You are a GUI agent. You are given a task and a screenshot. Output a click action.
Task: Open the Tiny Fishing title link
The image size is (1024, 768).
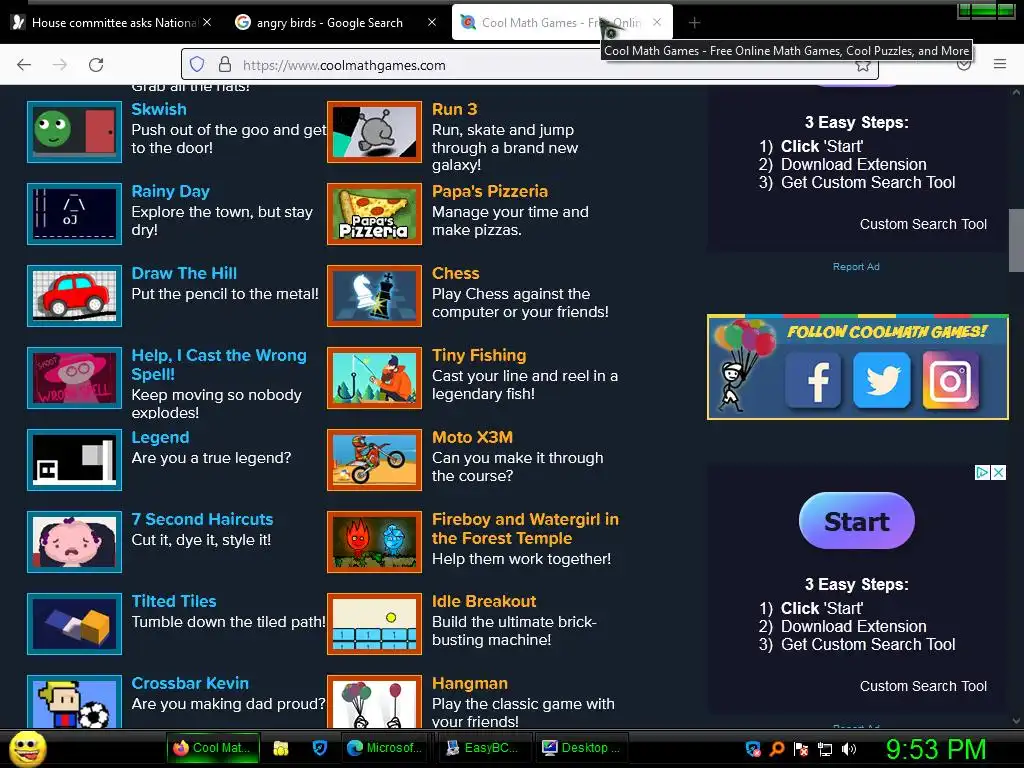(x=479, y=355)
